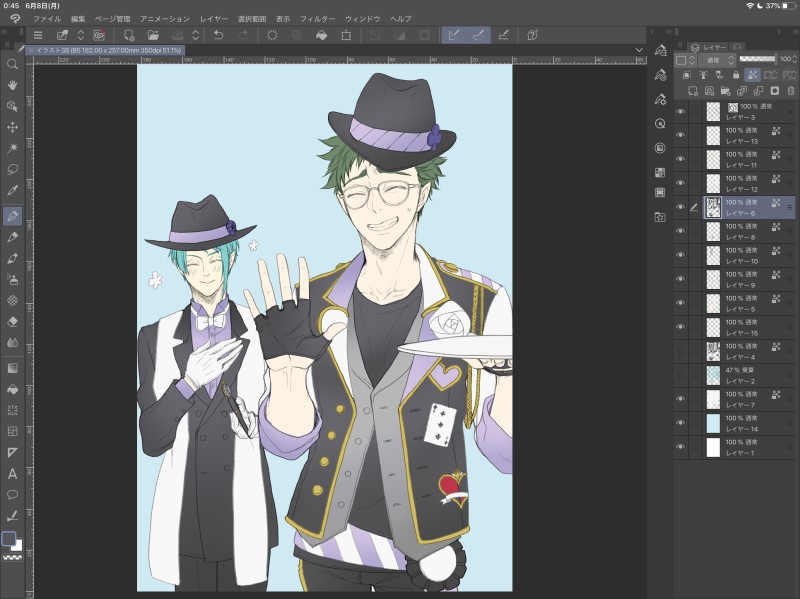800x599 pixels.
Task: Select the Eyedropper tool
Action: click(x=12, y=190)
